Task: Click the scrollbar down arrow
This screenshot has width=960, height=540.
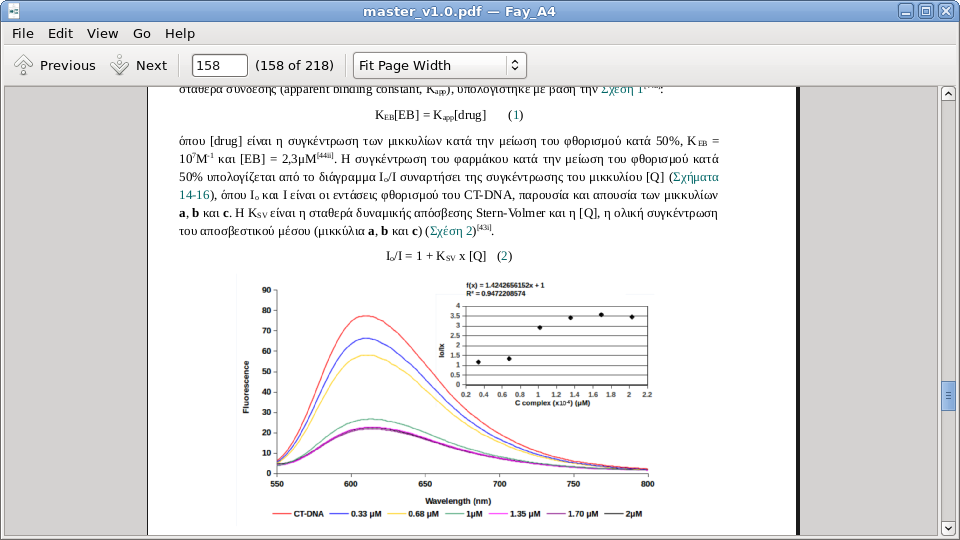Action: [x=948, y=526]
